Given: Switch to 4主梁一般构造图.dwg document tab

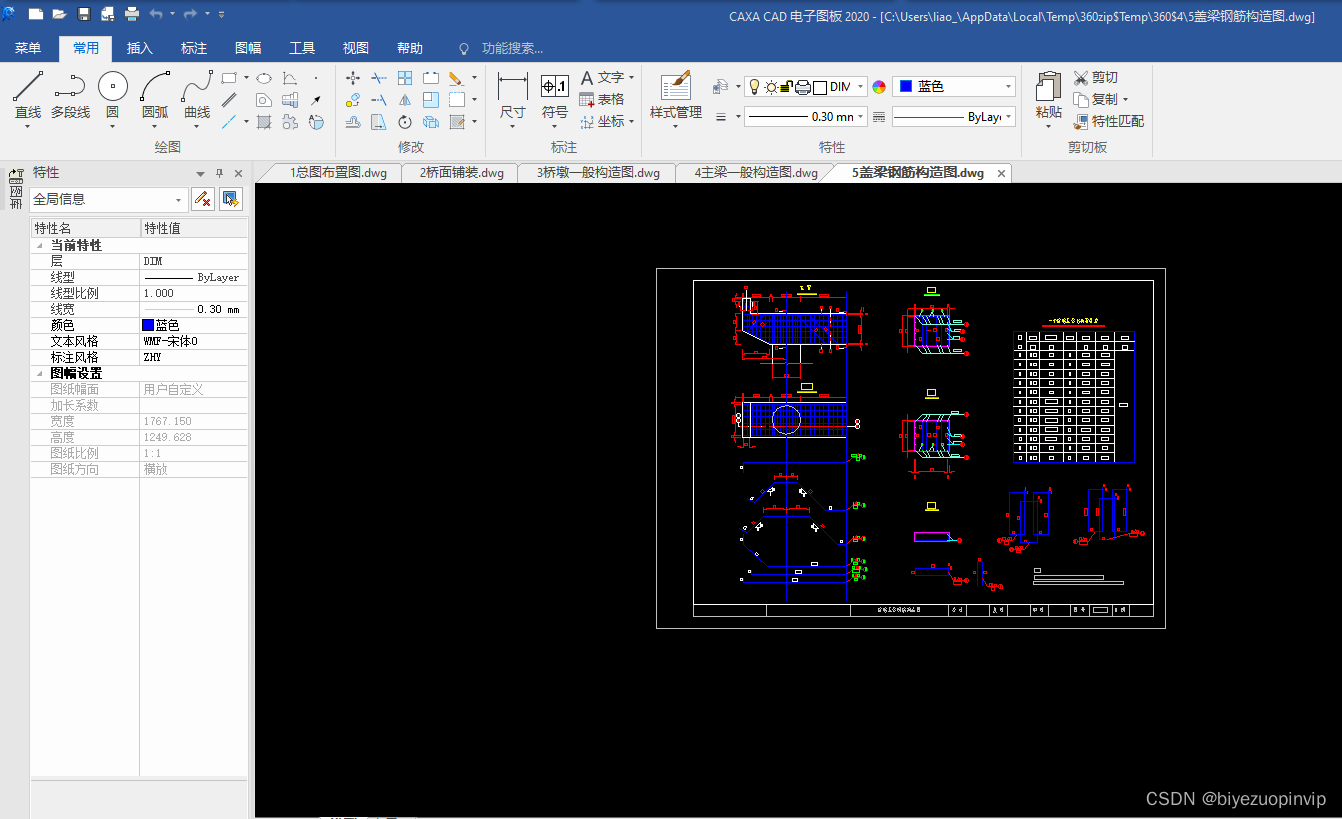Looking at the screenshot, I should tap(755, 173).
